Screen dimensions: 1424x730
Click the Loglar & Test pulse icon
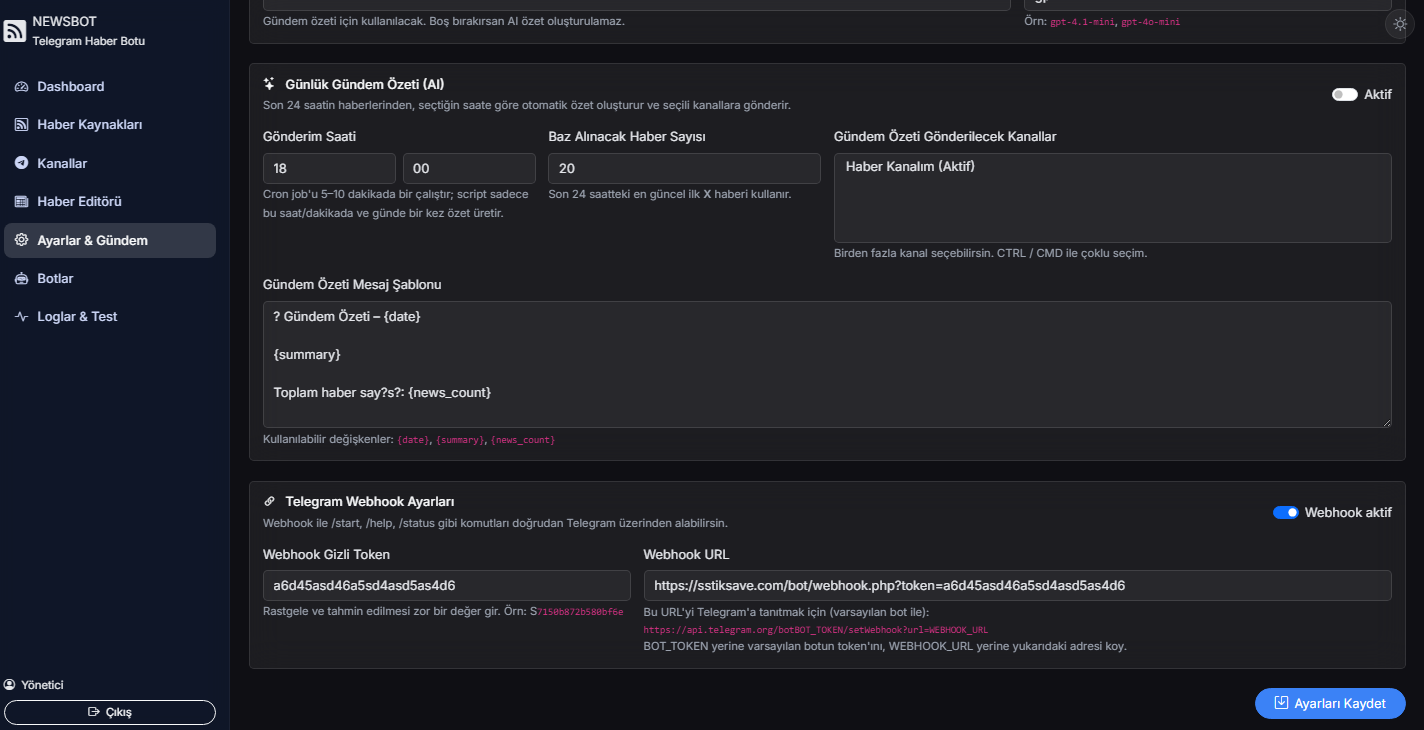(x=21, y=317)
